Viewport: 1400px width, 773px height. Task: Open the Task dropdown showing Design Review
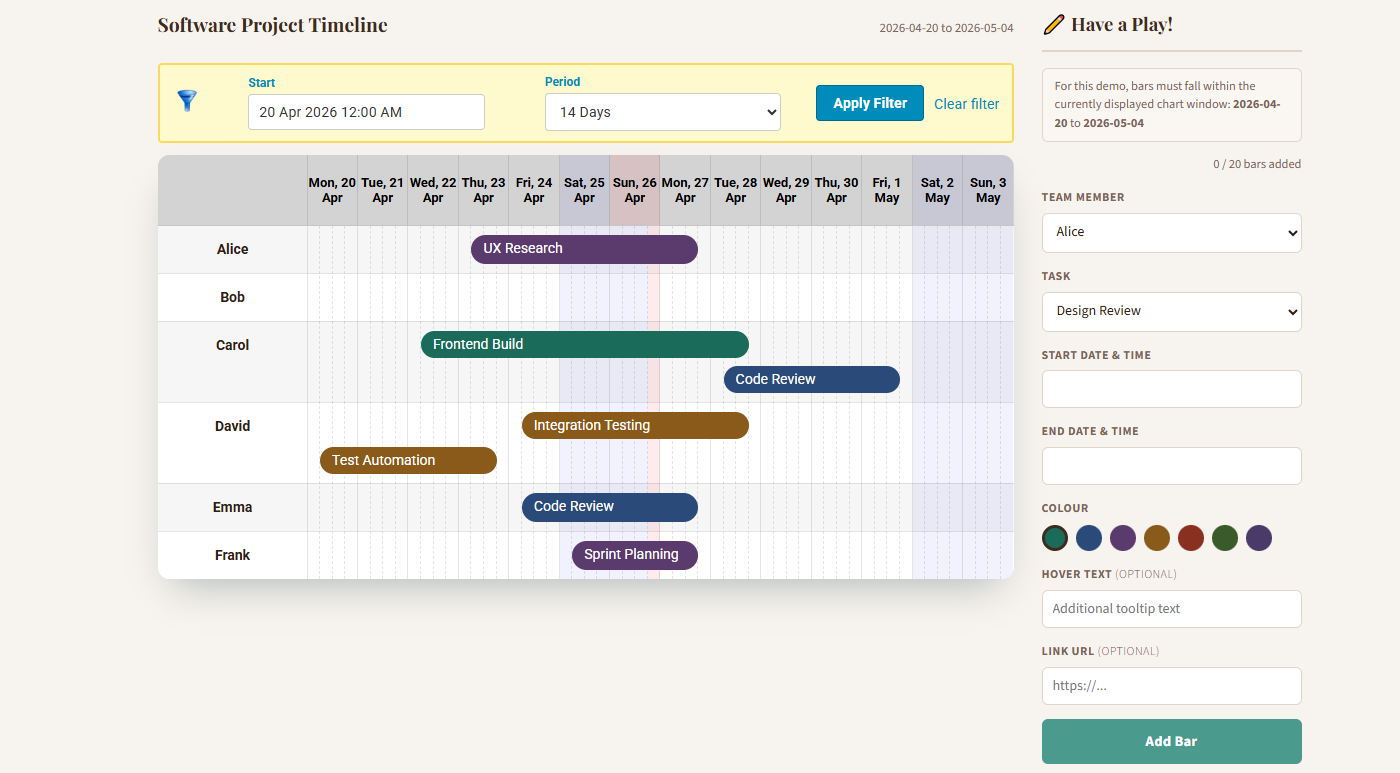1172,311
